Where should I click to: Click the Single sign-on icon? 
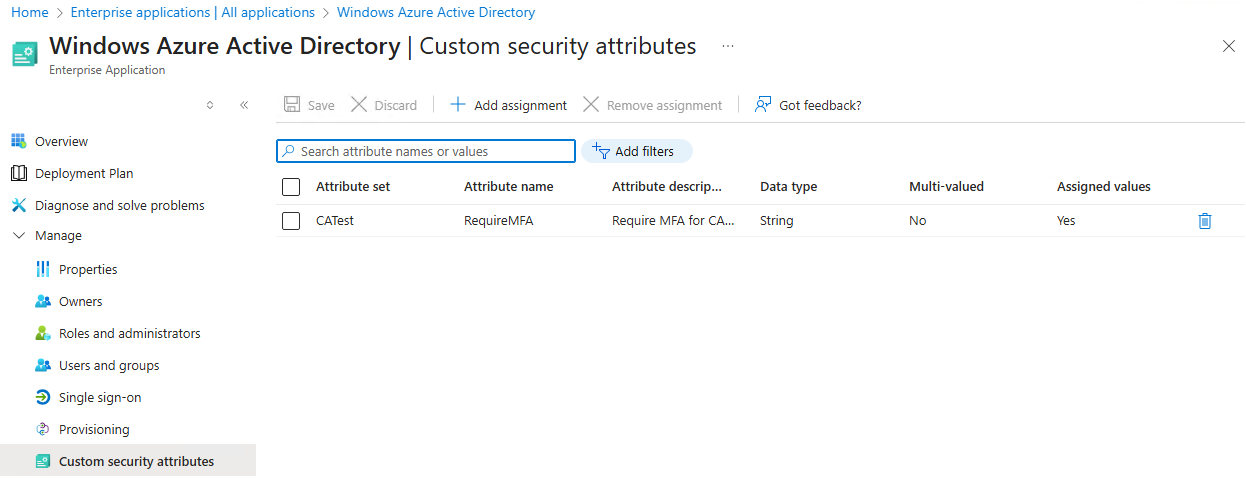point(42,397)
